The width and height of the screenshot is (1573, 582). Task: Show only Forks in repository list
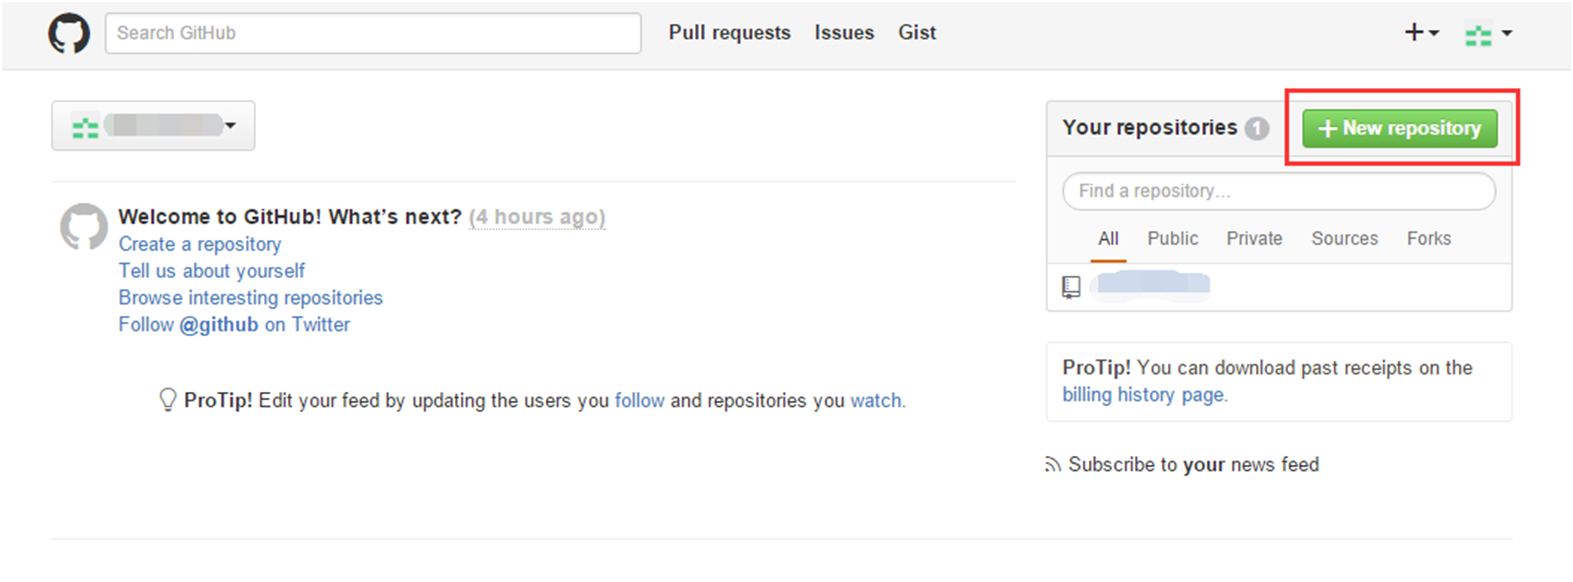[1428, 239]
